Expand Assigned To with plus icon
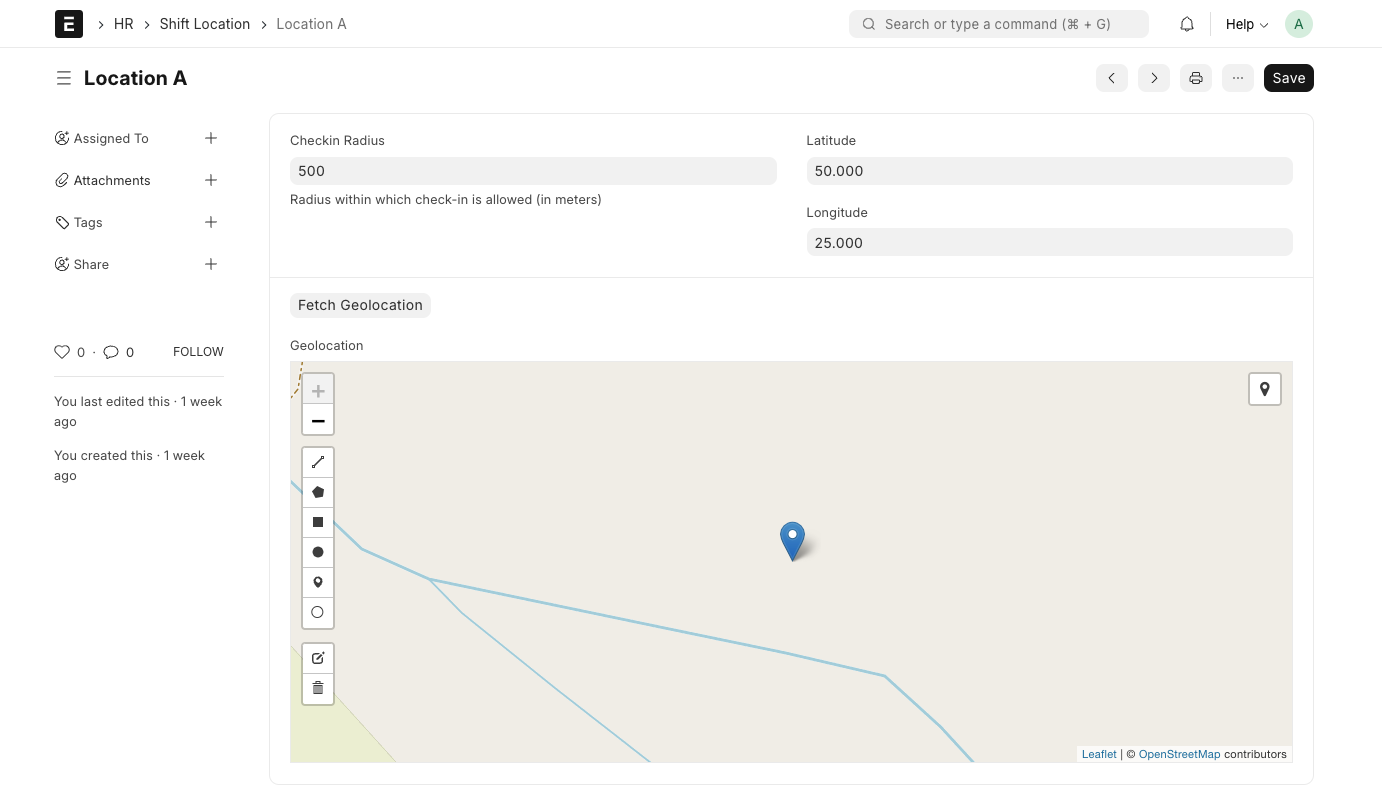 click(x=211, y=138)
